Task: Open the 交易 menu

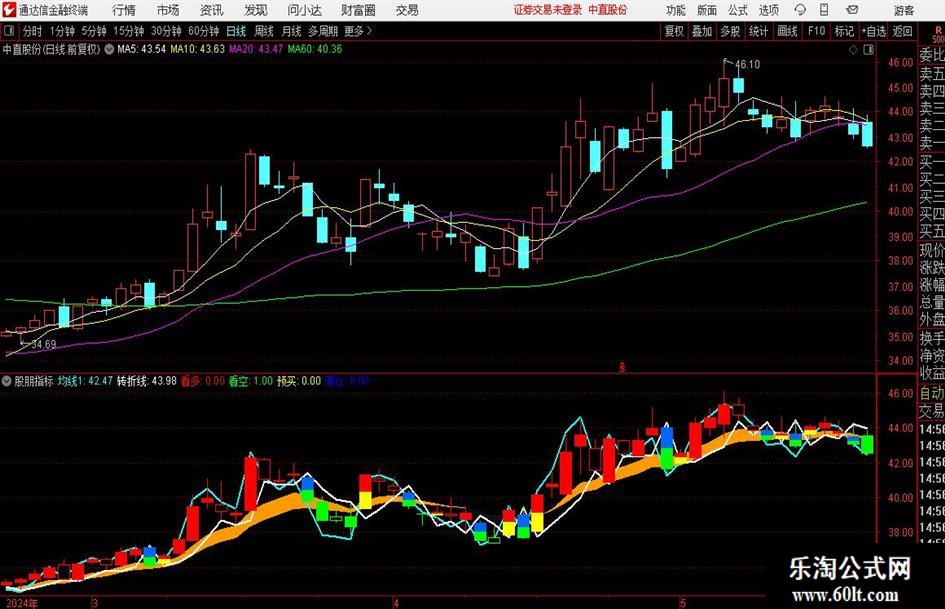Action: 407,10
